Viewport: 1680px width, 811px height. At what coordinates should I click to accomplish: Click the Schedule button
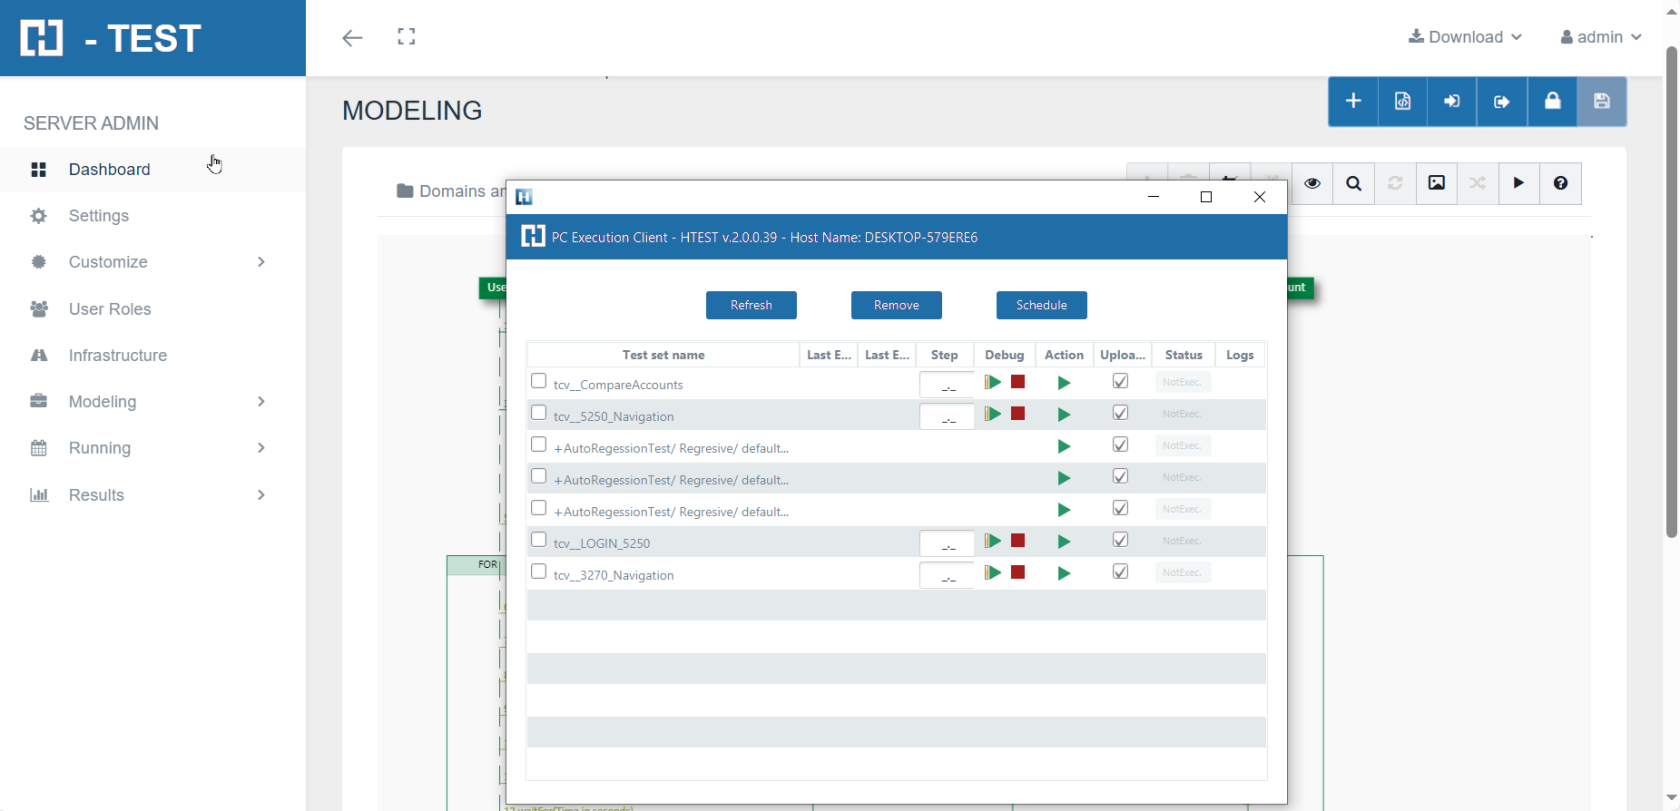(x=1041, y=305)
